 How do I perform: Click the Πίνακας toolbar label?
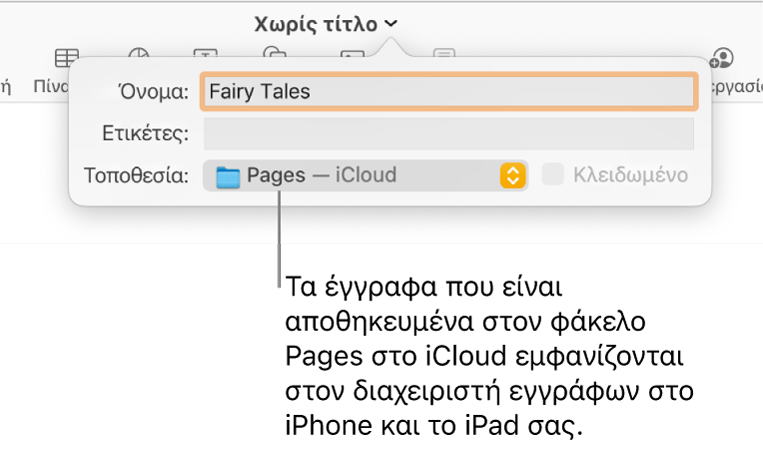(x=50, y=86)
